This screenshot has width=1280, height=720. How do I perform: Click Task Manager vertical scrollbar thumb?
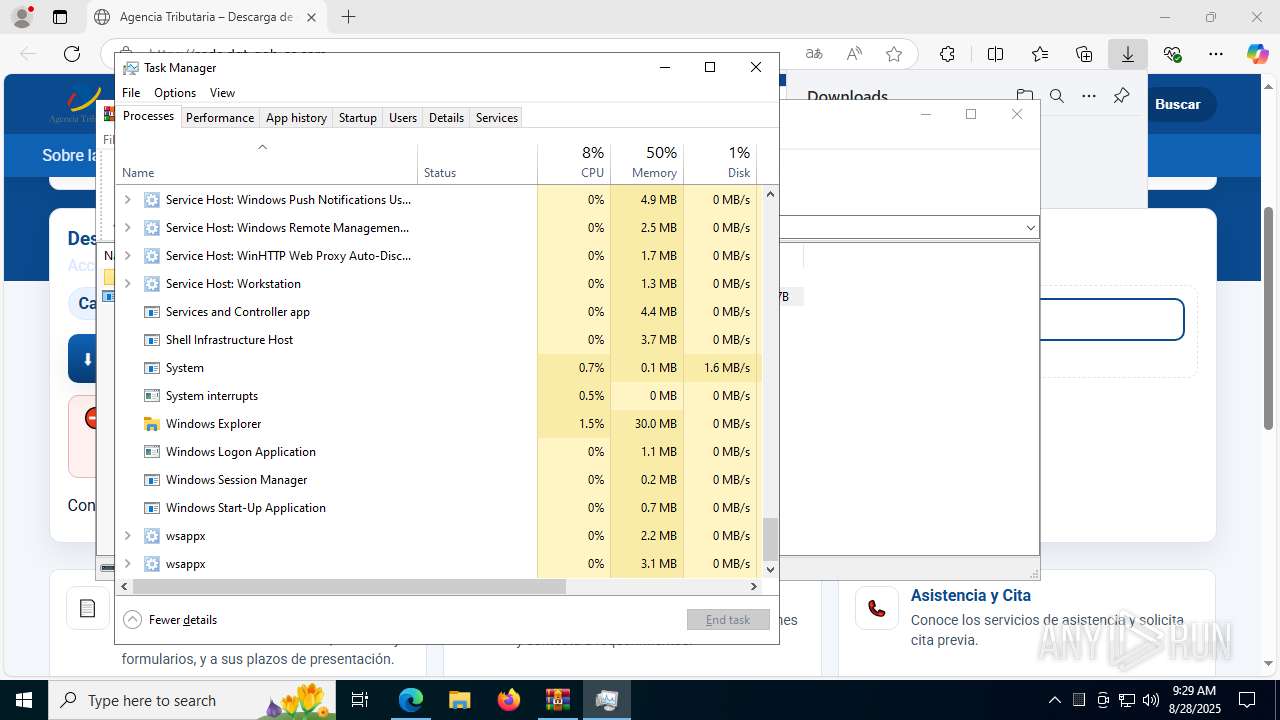pyautogui.click(x=770, y=539)
